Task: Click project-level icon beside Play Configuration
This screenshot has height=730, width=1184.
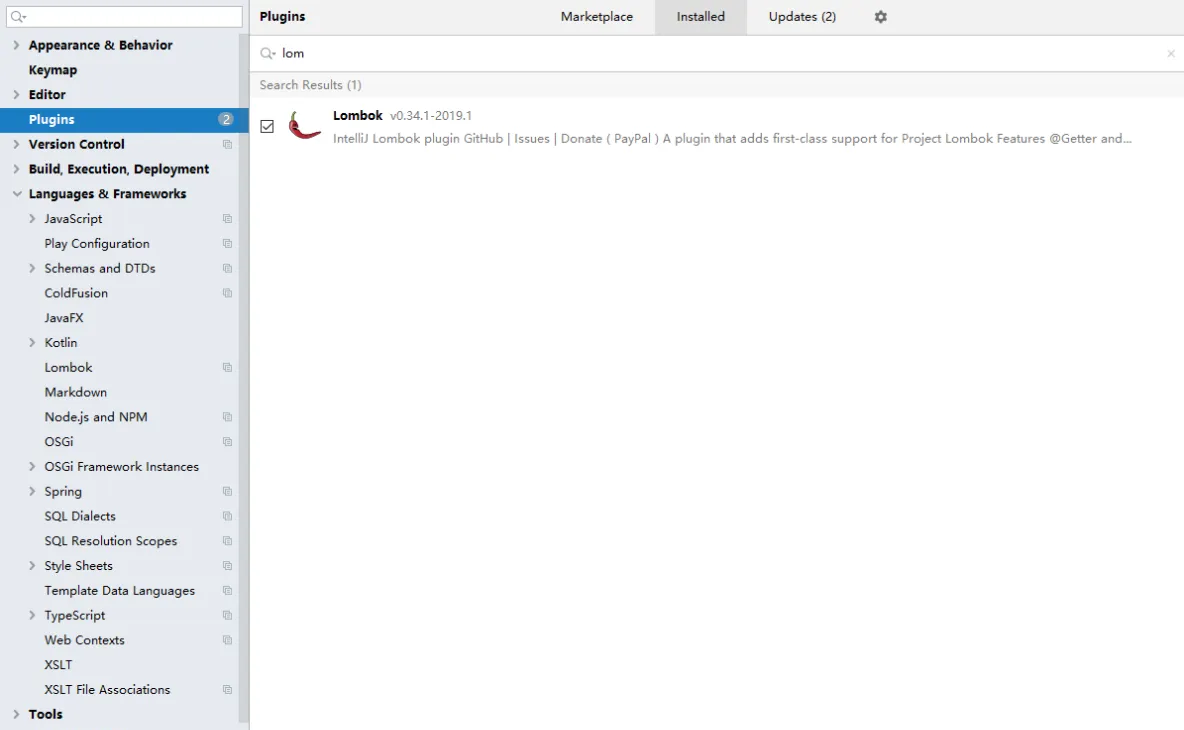Action: [227, 244]
